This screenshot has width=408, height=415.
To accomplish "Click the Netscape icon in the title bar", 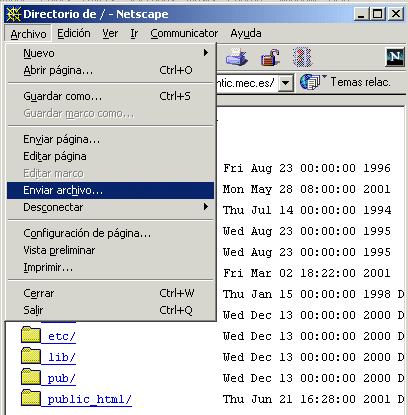I will 14,14.
